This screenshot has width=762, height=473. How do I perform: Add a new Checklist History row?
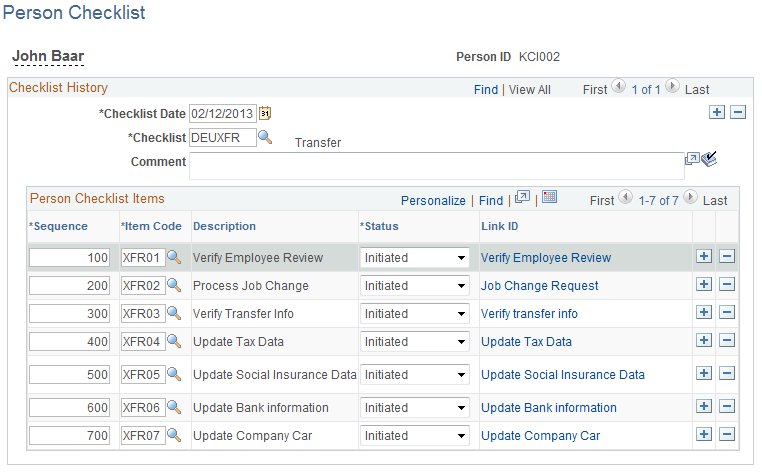click(717, 112)
